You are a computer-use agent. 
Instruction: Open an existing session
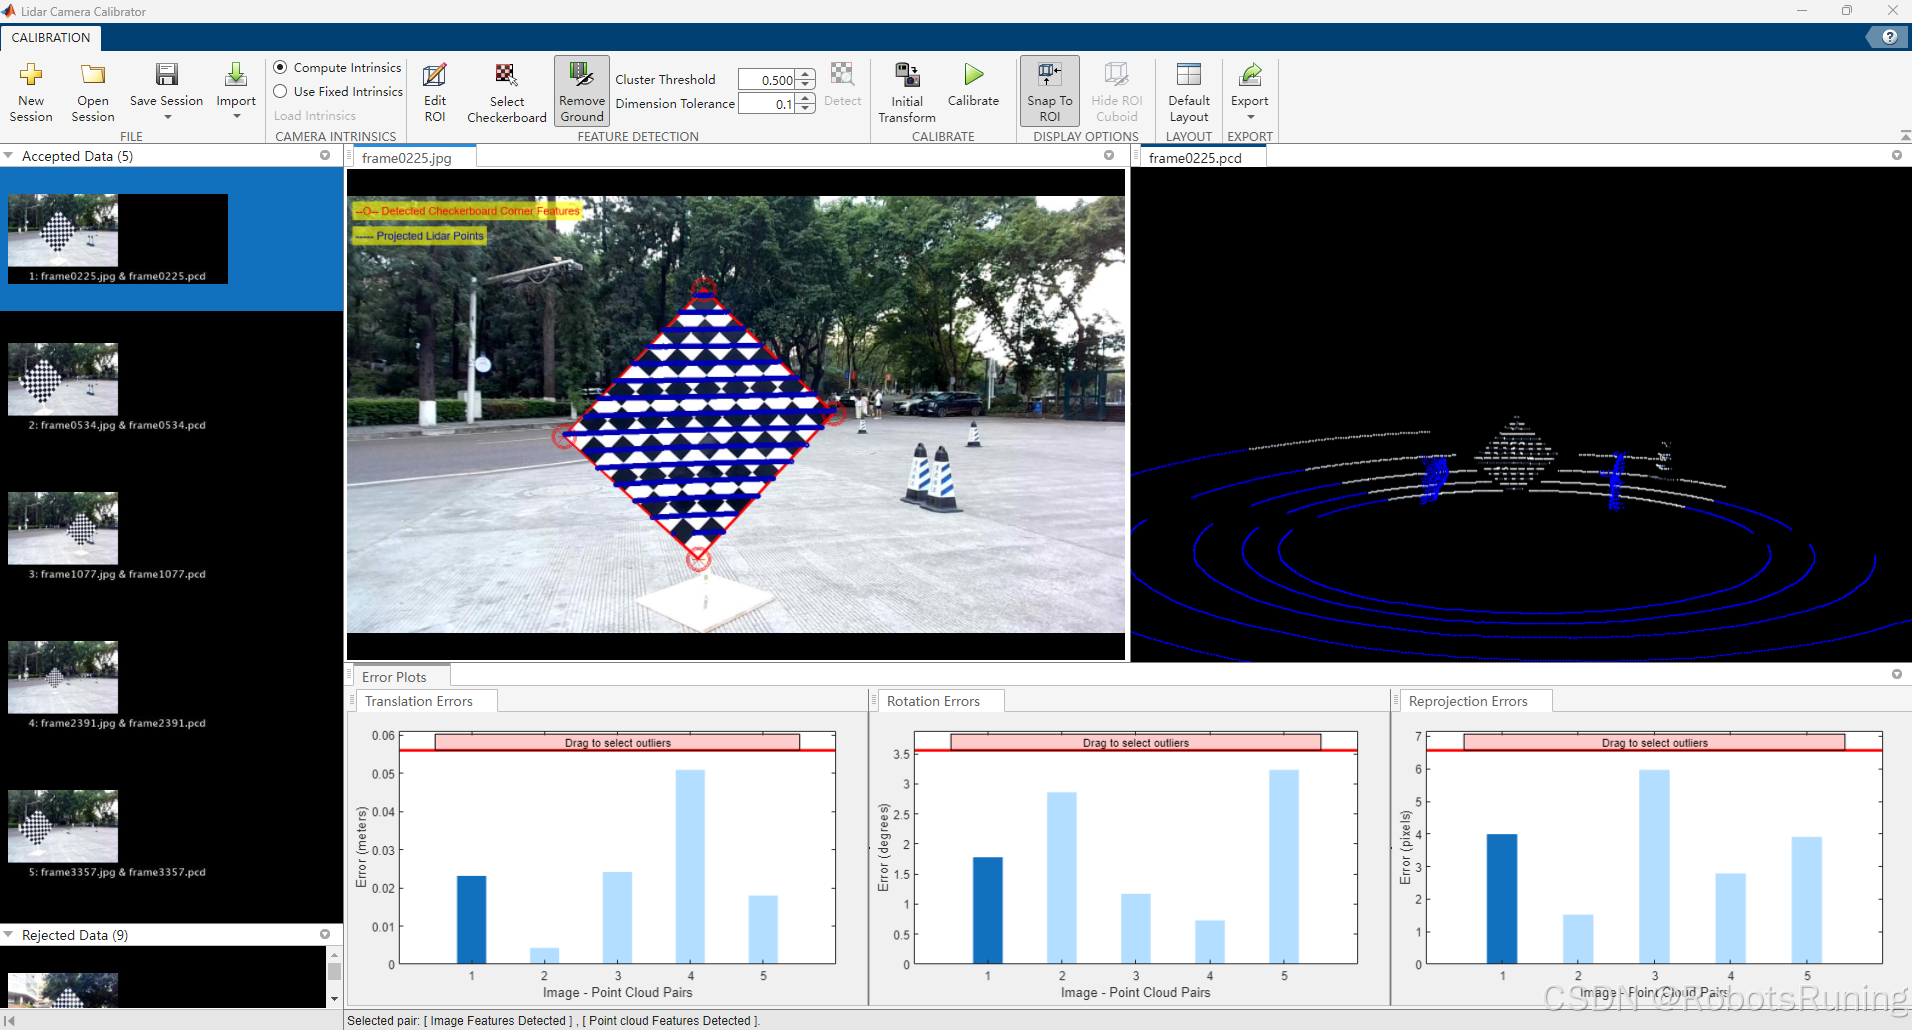(92, 92)
